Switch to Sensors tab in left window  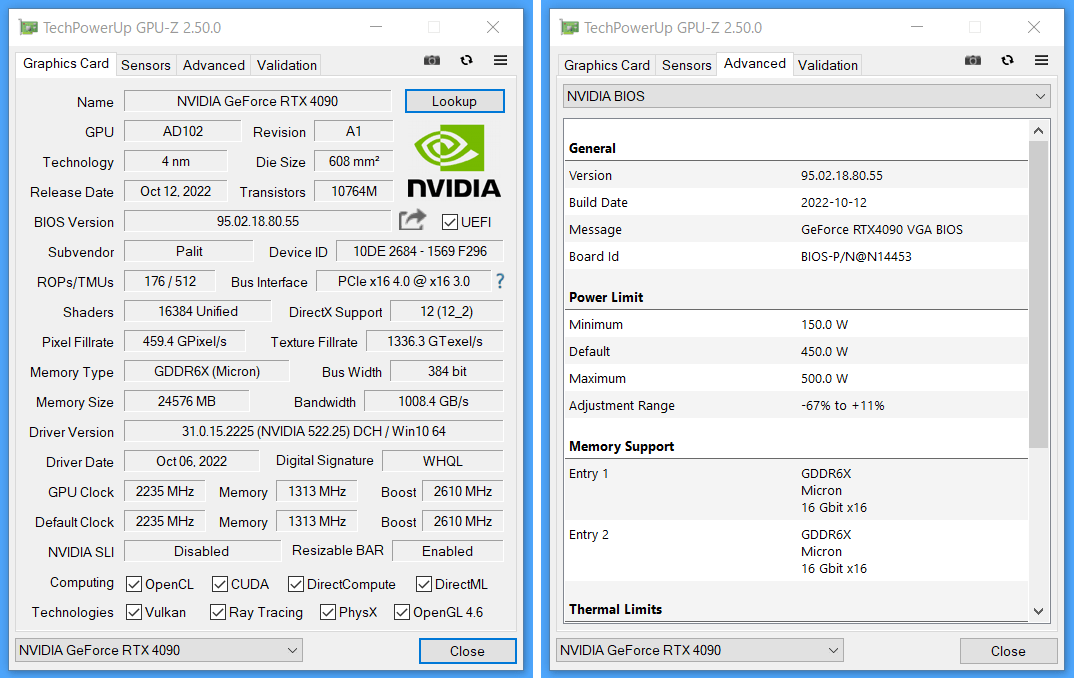click(146, 65)
